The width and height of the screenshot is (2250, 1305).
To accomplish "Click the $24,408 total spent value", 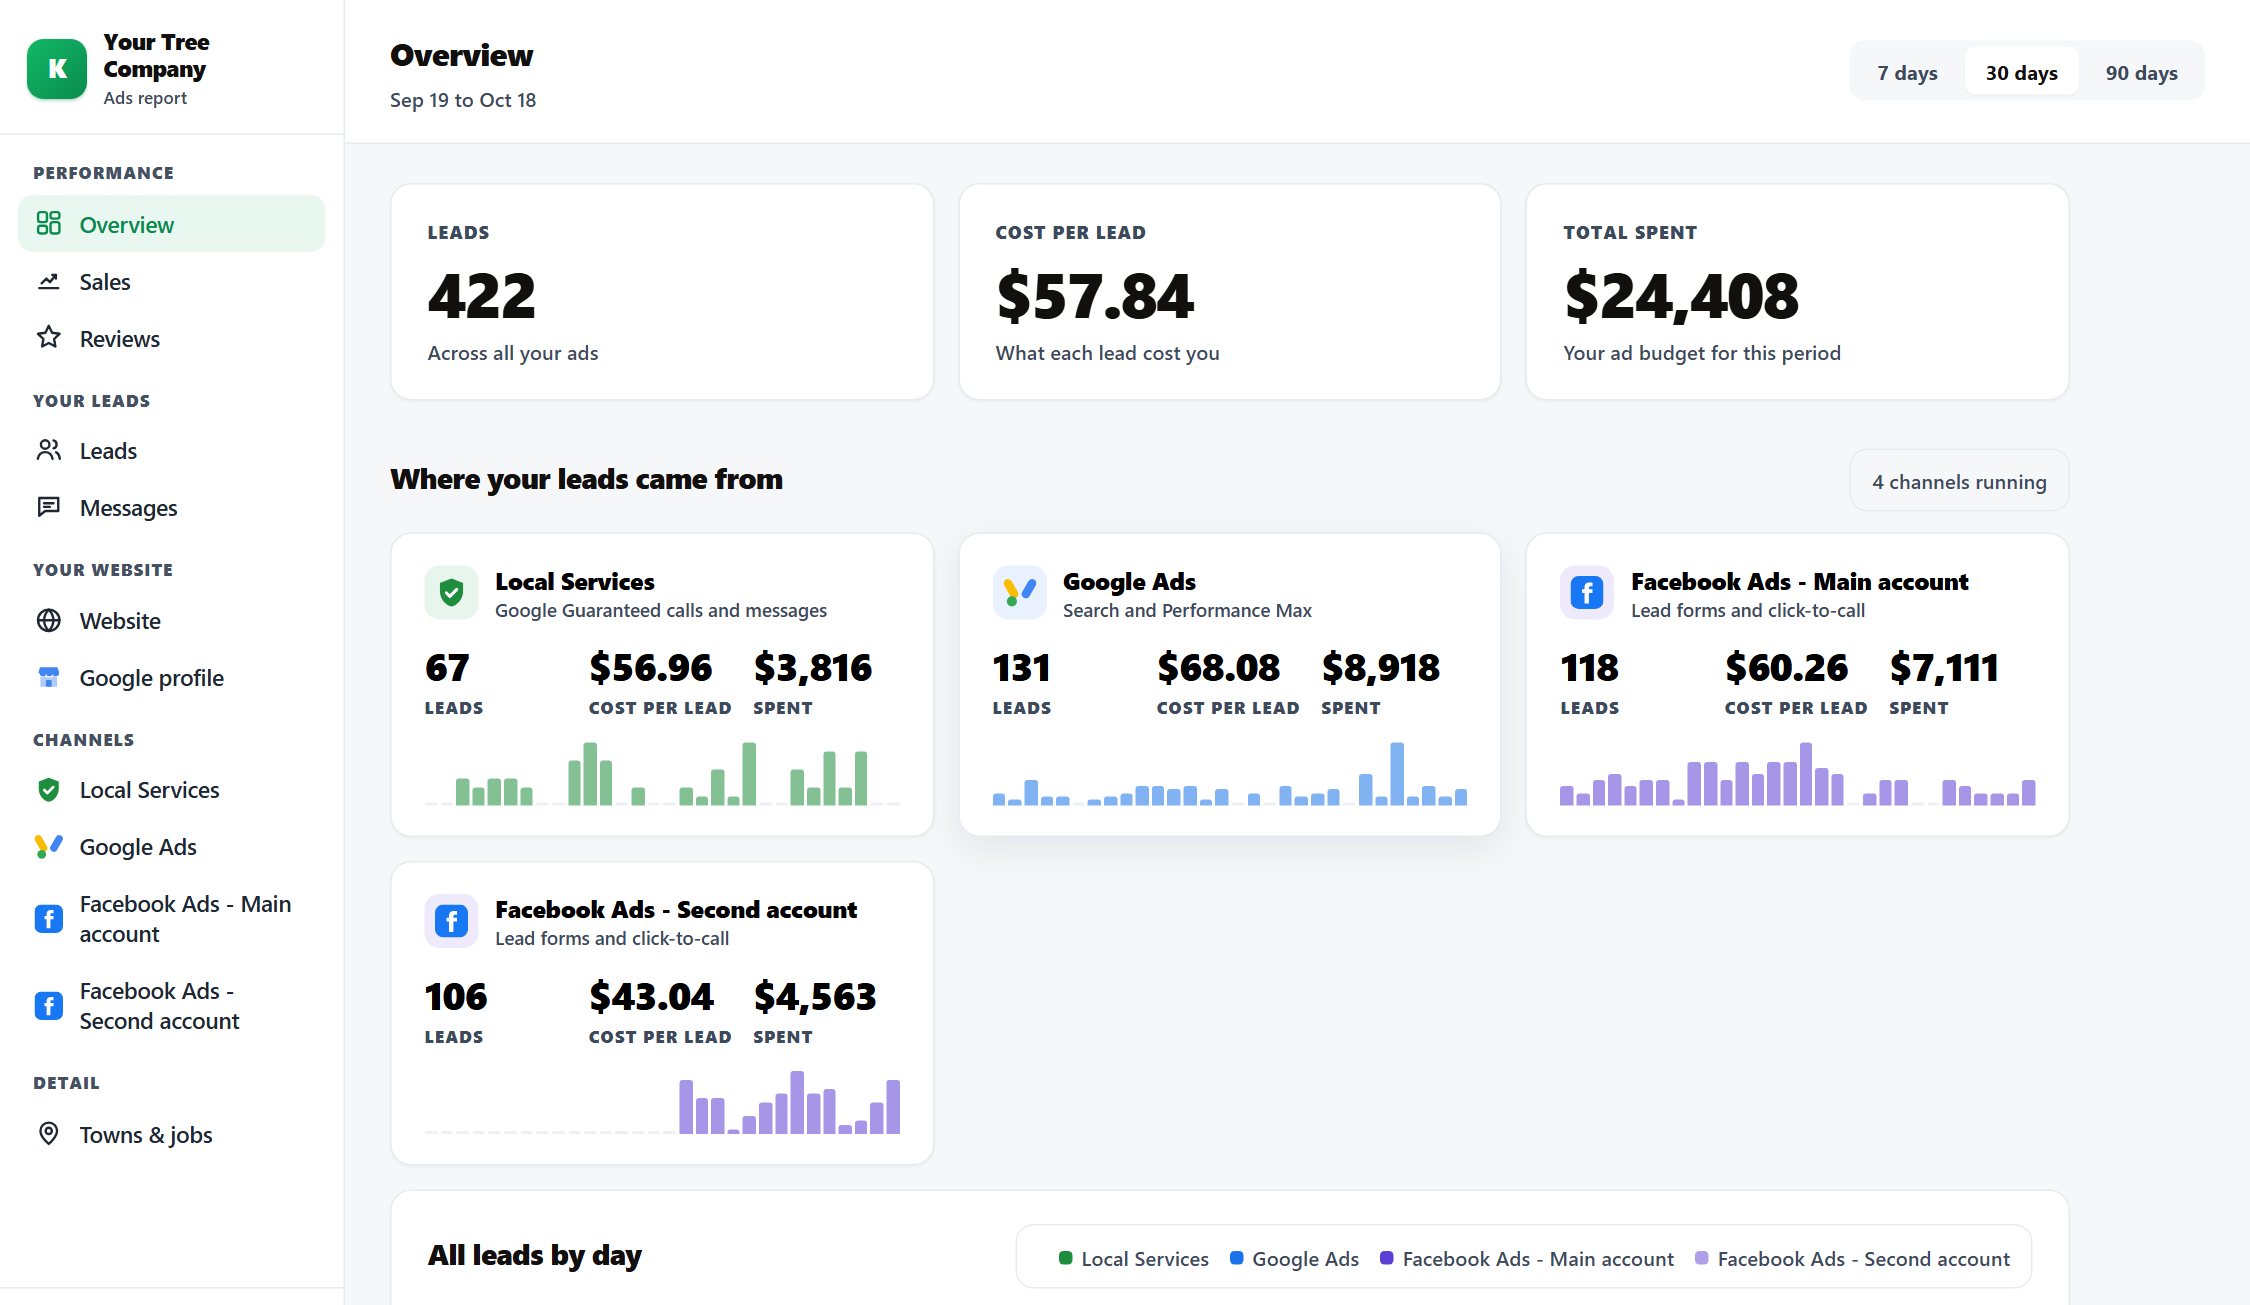I will [1681, 296].
